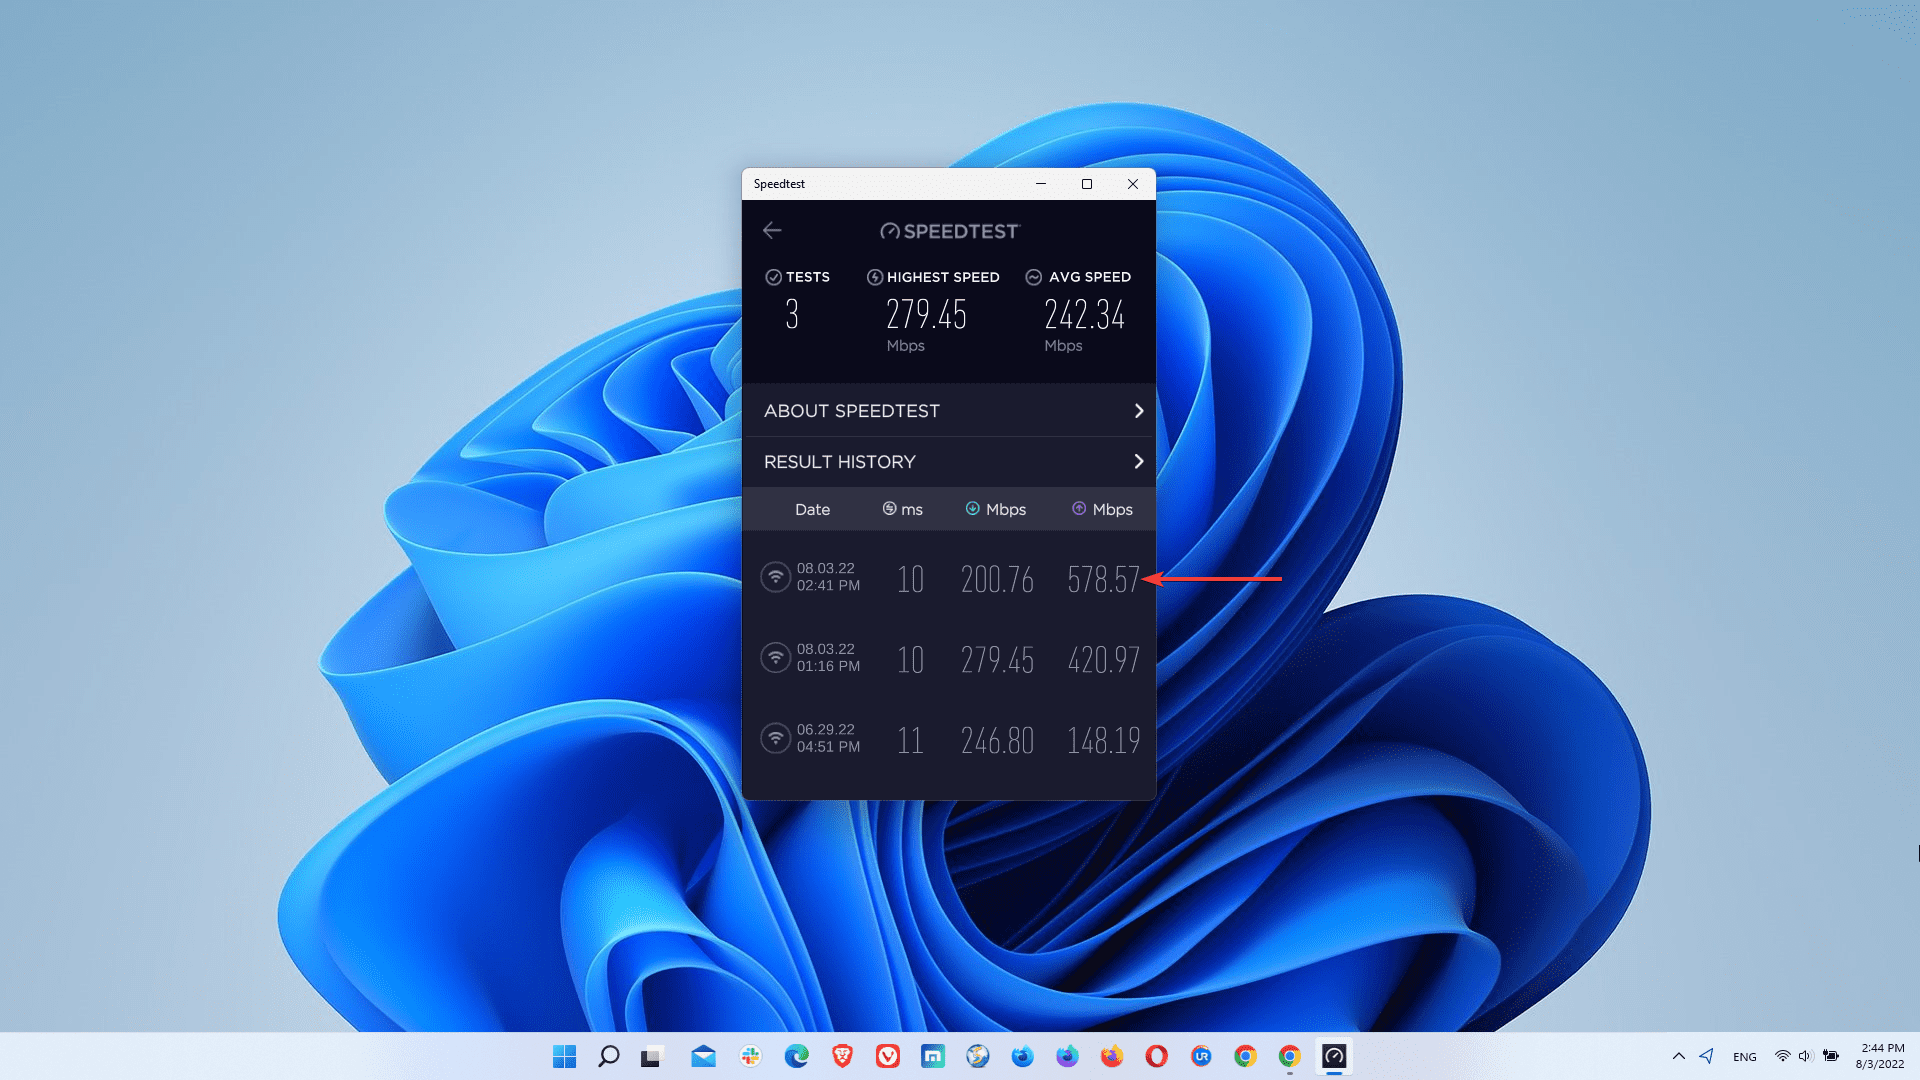Sort results by the Date column
This screenshot has height=1080, width=1920.
pyautogui.click(x=812, y=510)
